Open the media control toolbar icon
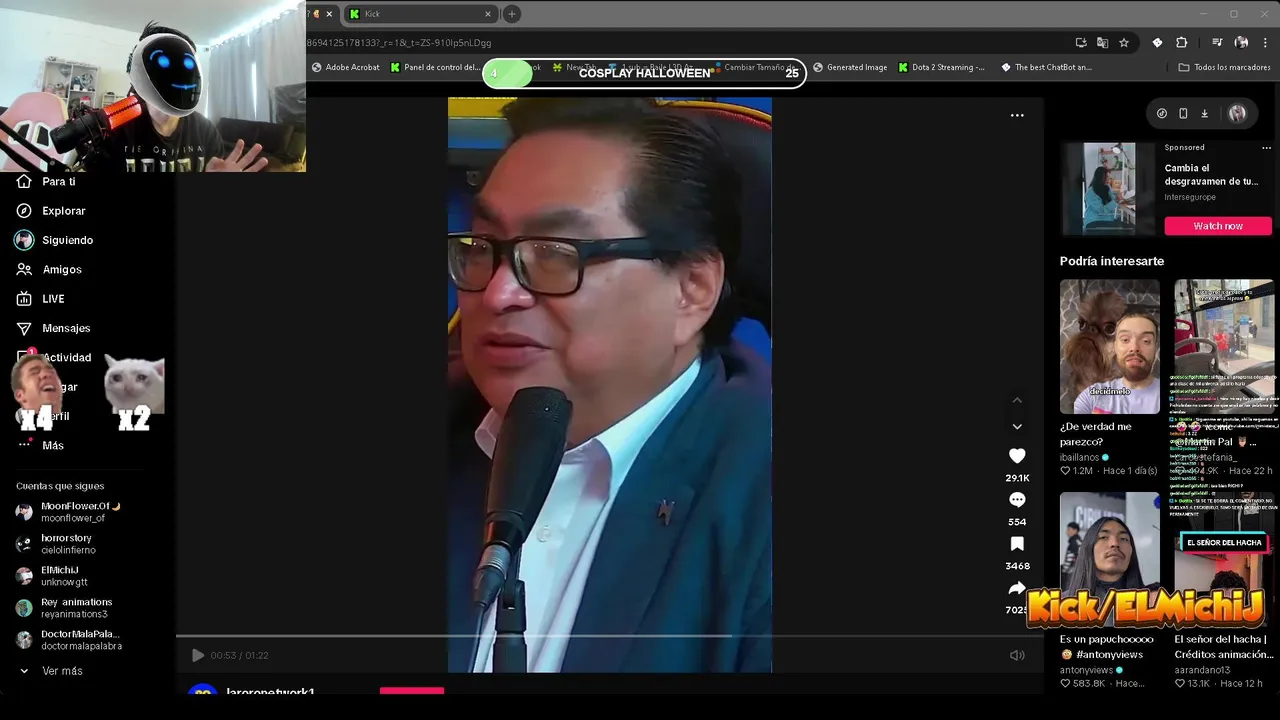The image size is (1280, 720). [x=1217, y=43]
